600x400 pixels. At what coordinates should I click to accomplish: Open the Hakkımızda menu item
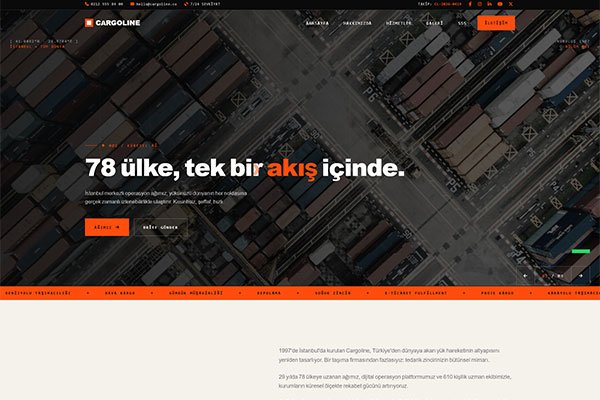click(x=357, y=23)
